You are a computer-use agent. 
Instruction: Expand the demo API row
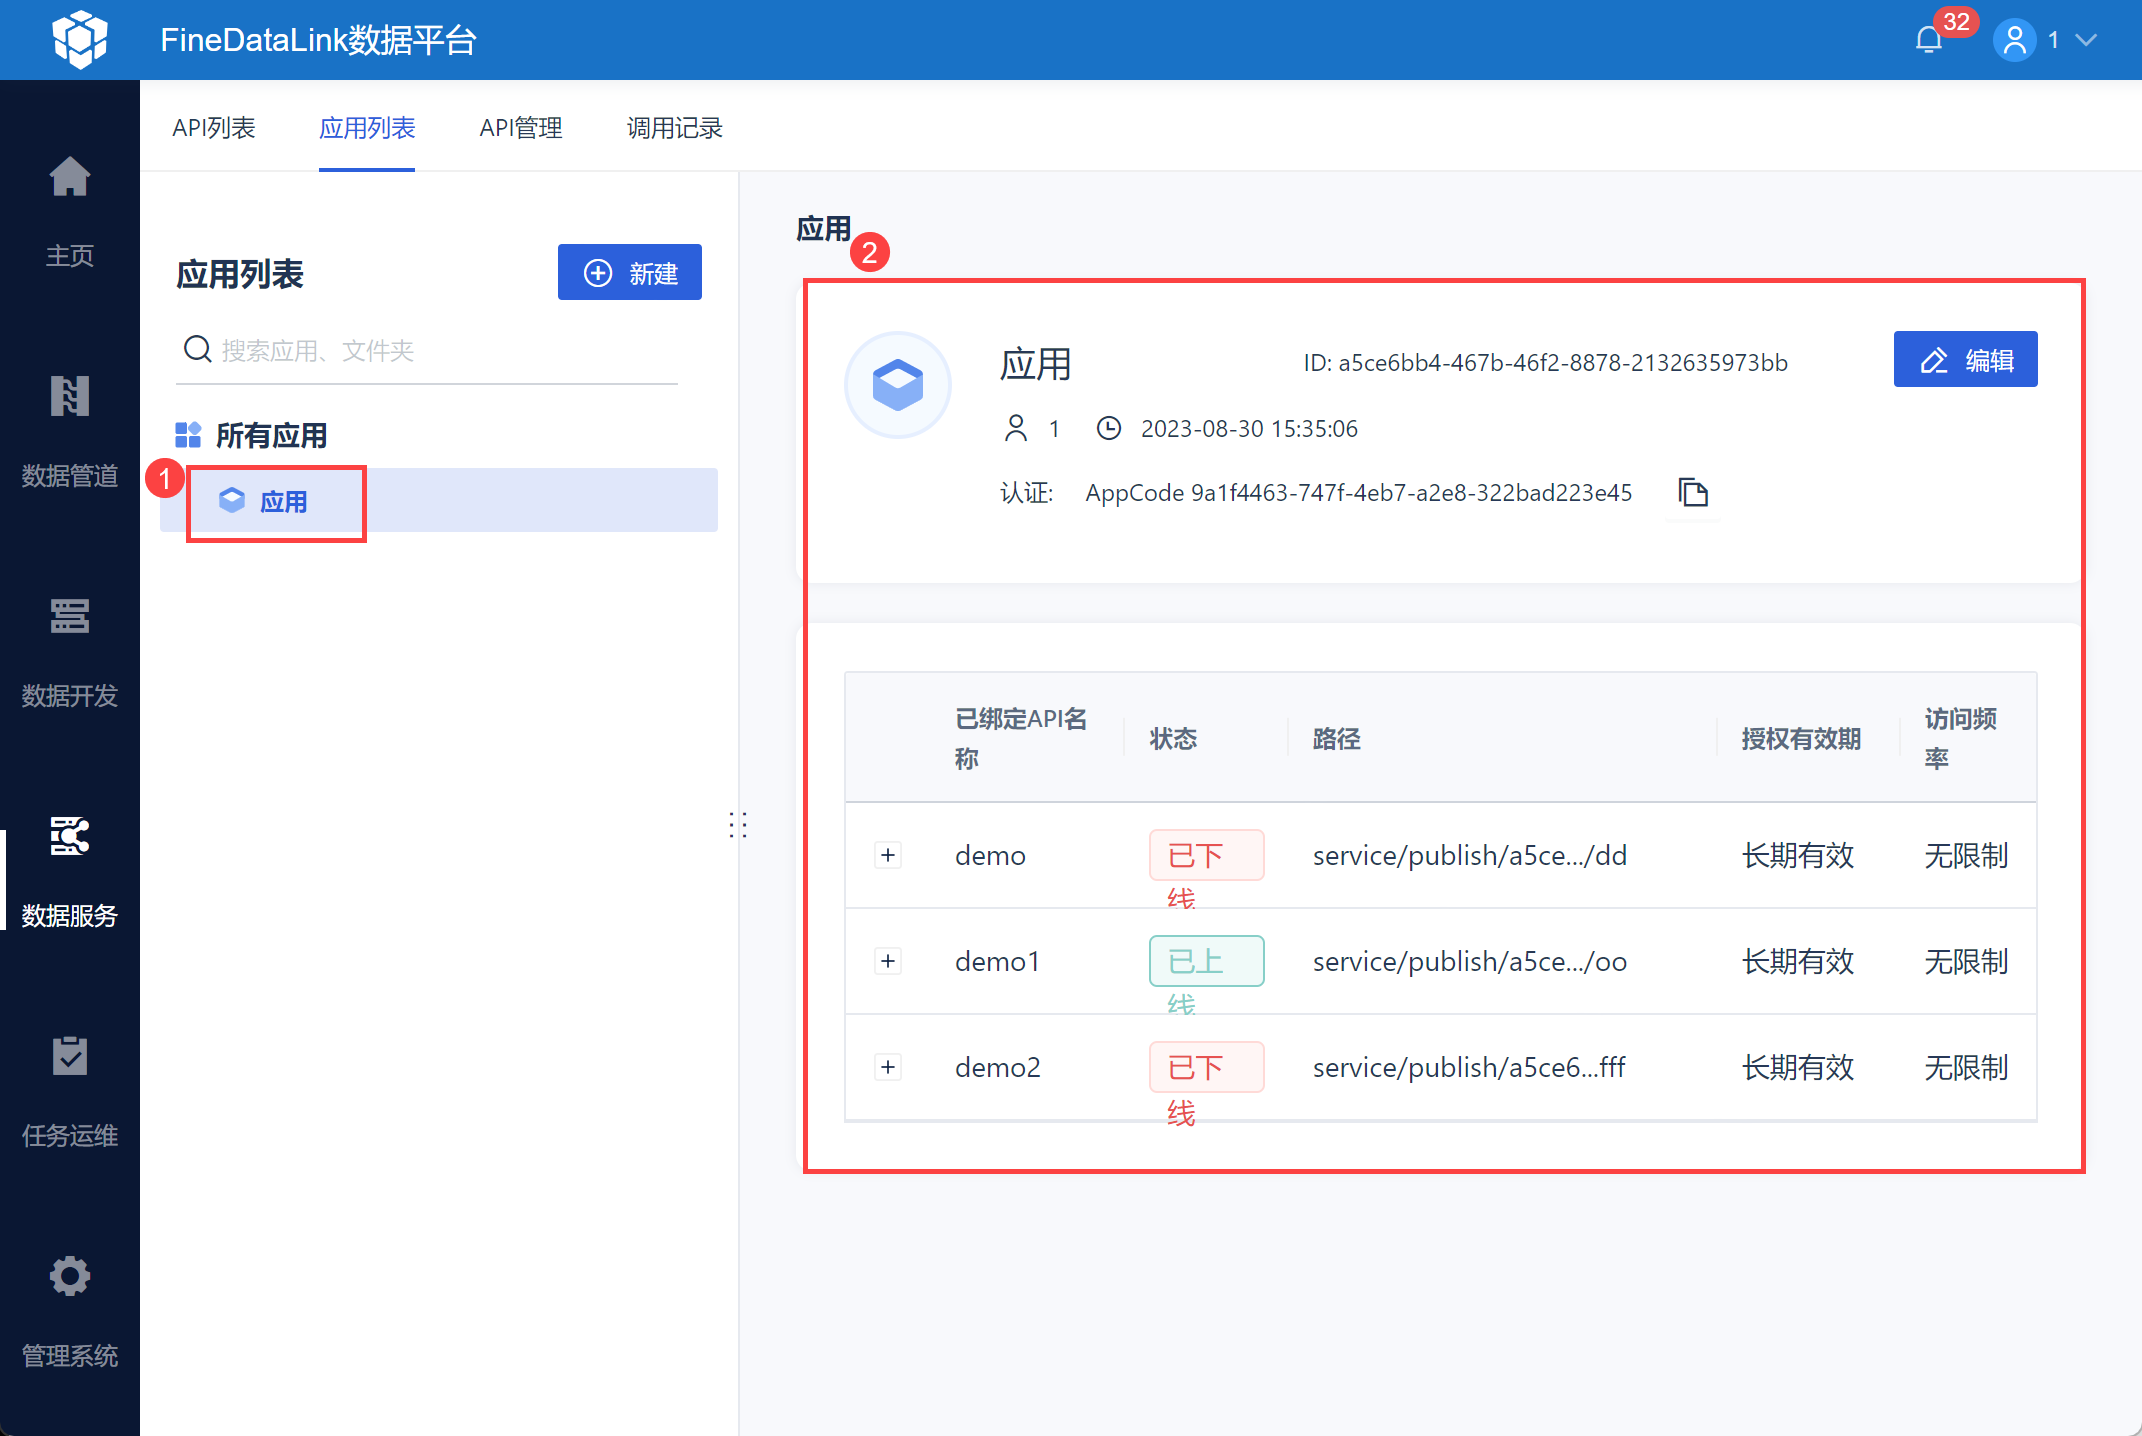pos(888,855)
